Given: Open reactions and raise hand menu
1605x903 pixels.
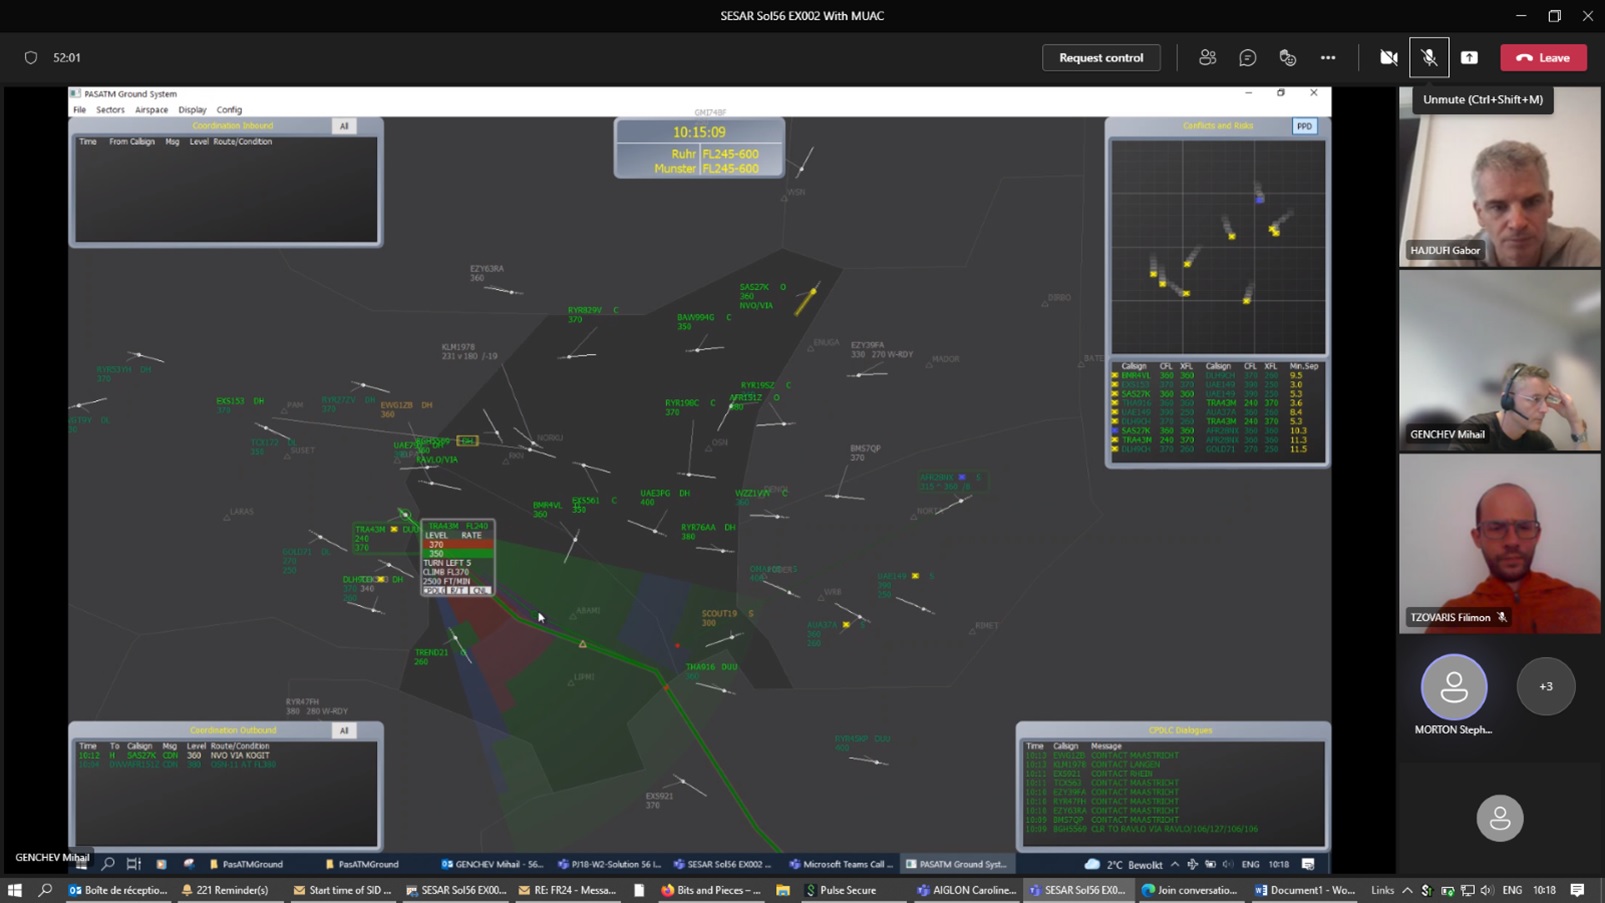Looking at the screenshot, I should (x=1287, y=58).
